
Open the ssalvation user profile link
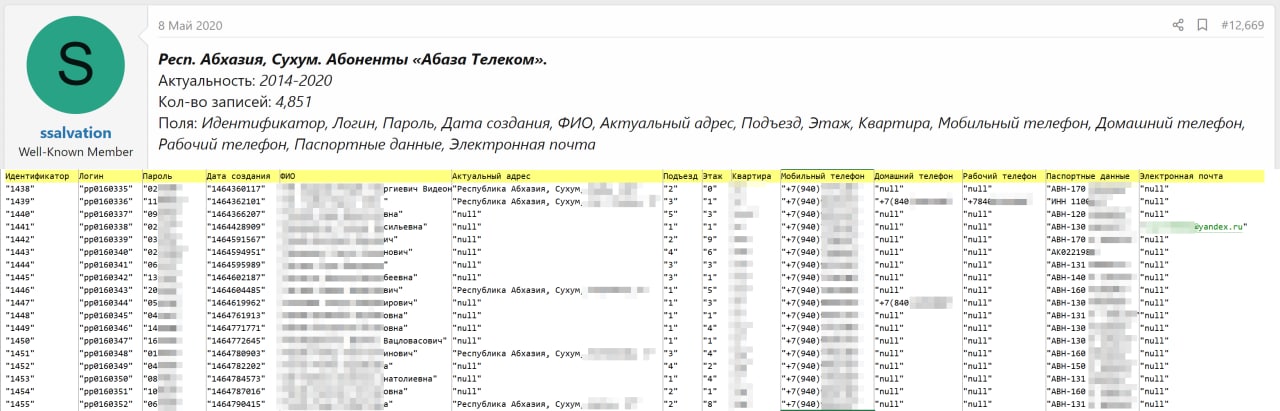tap(76, 132)
